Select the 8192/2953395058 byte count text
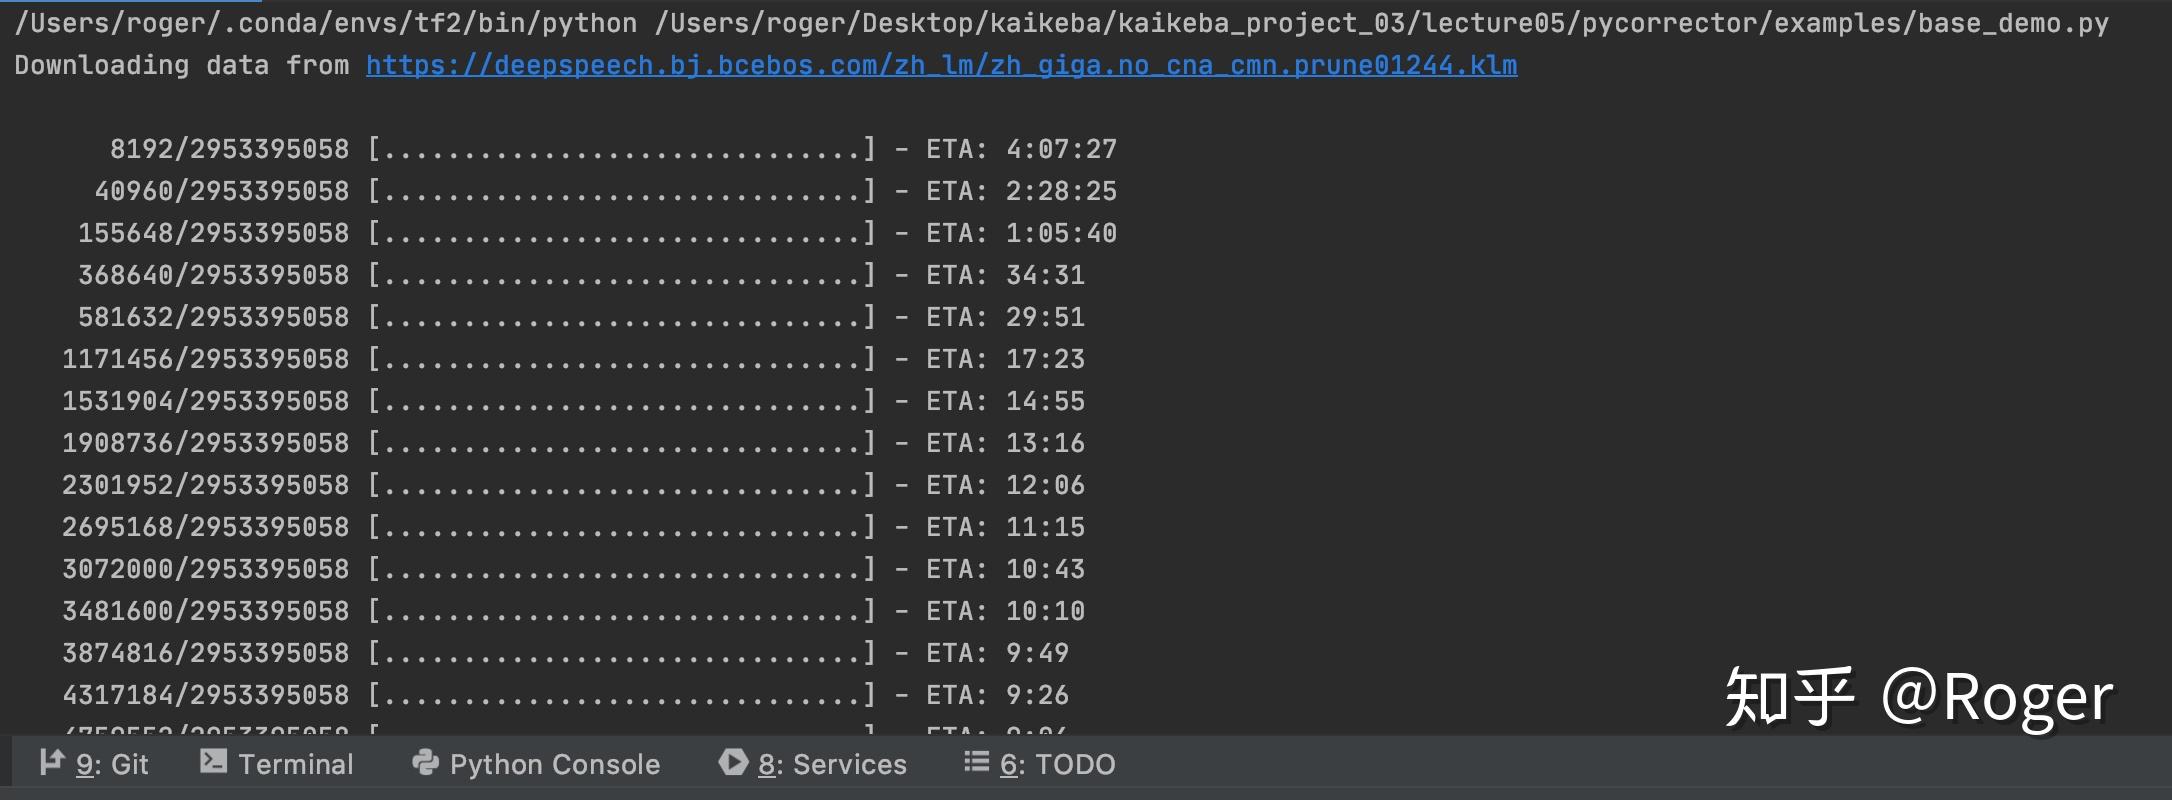Screen dimensions: 2172x800 click(x=229, y=150)
